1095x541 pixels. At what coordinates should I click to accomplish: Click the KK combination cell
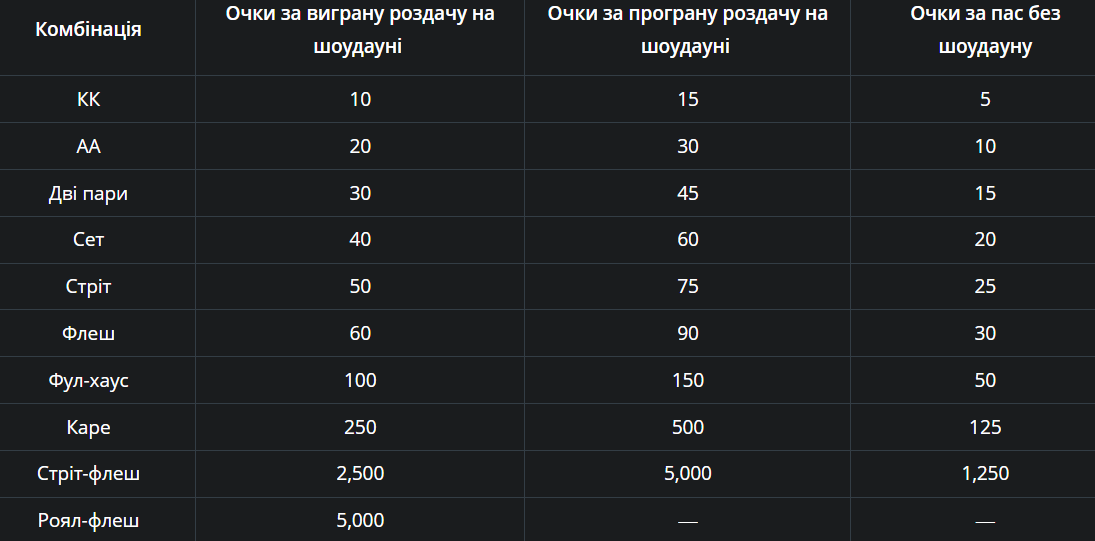point(88,99)
